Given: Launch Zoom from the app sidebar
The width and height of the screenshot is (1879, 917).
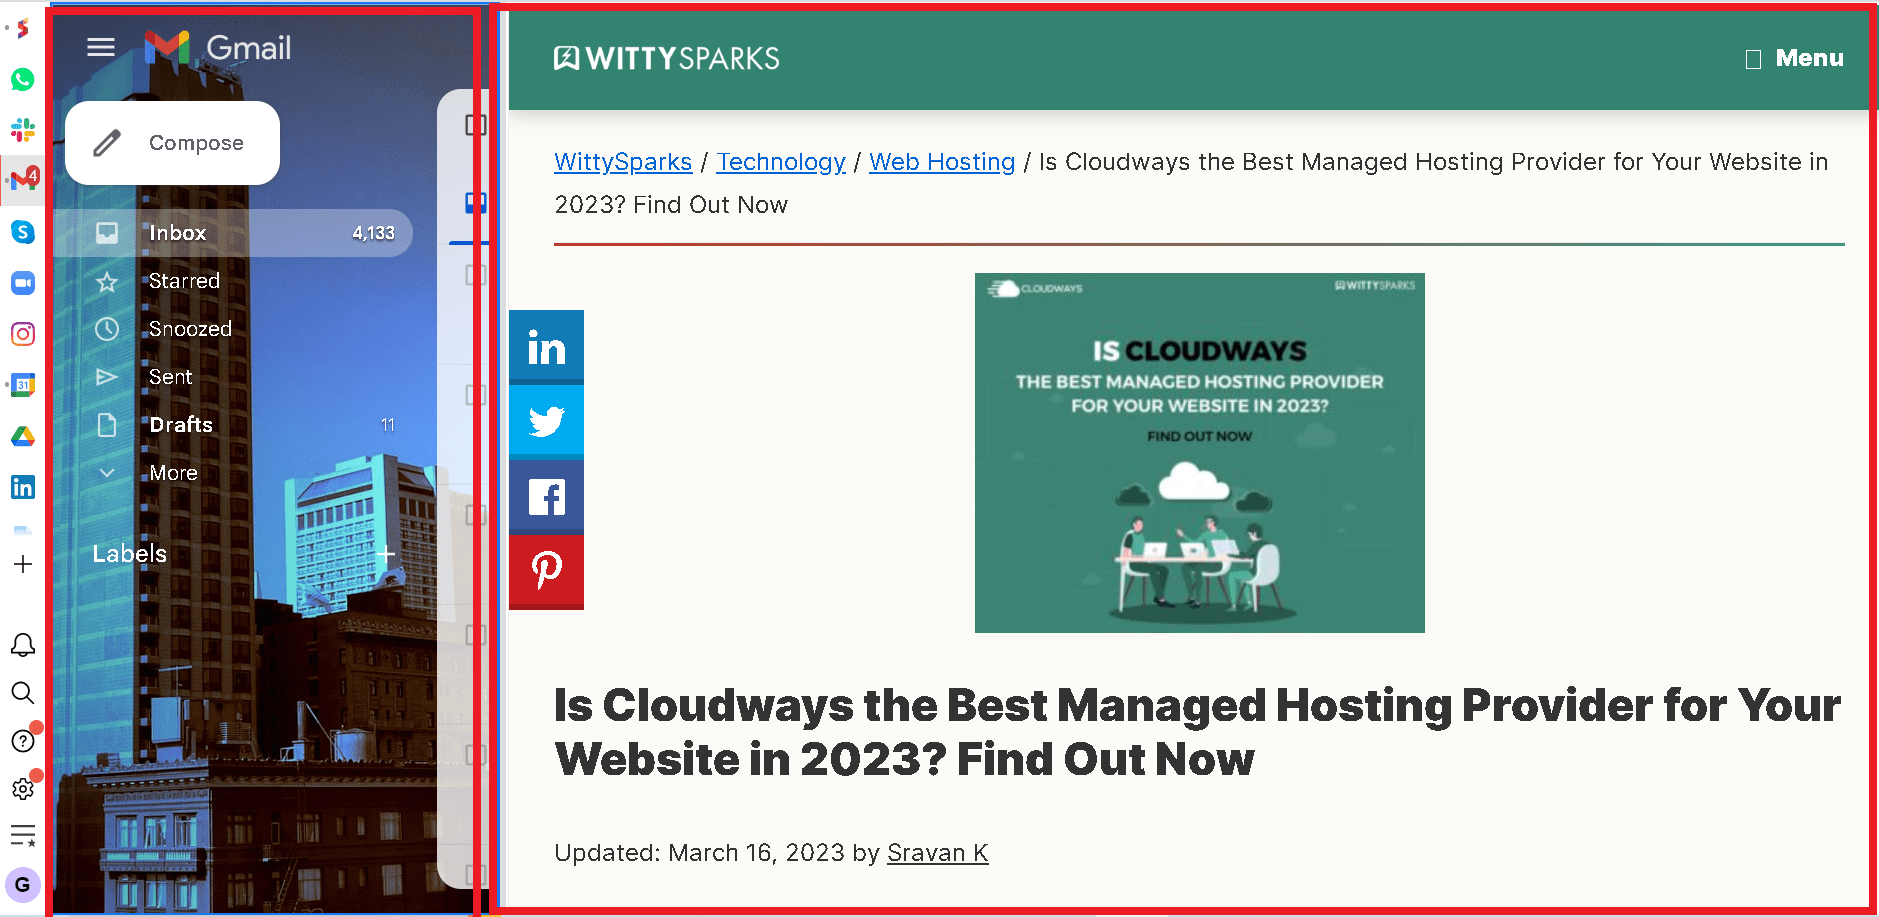Looking at the screenshot, I should coord(22,283).
